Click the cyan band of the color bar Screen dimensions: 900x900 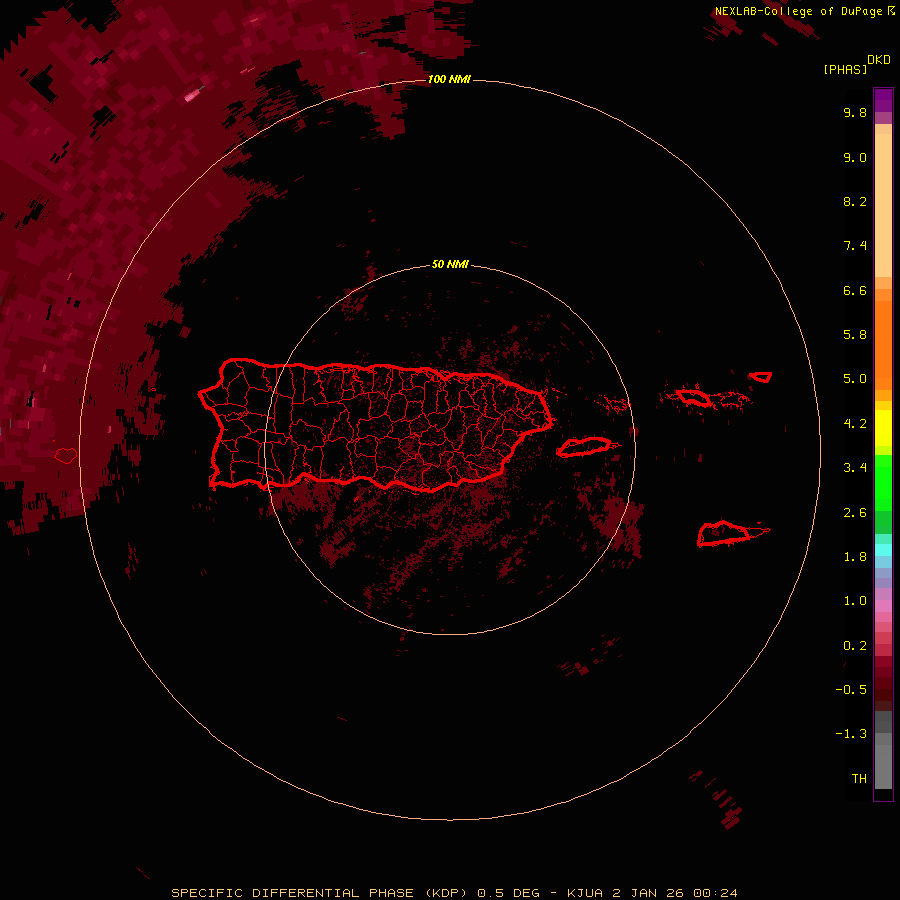point(883,549)
